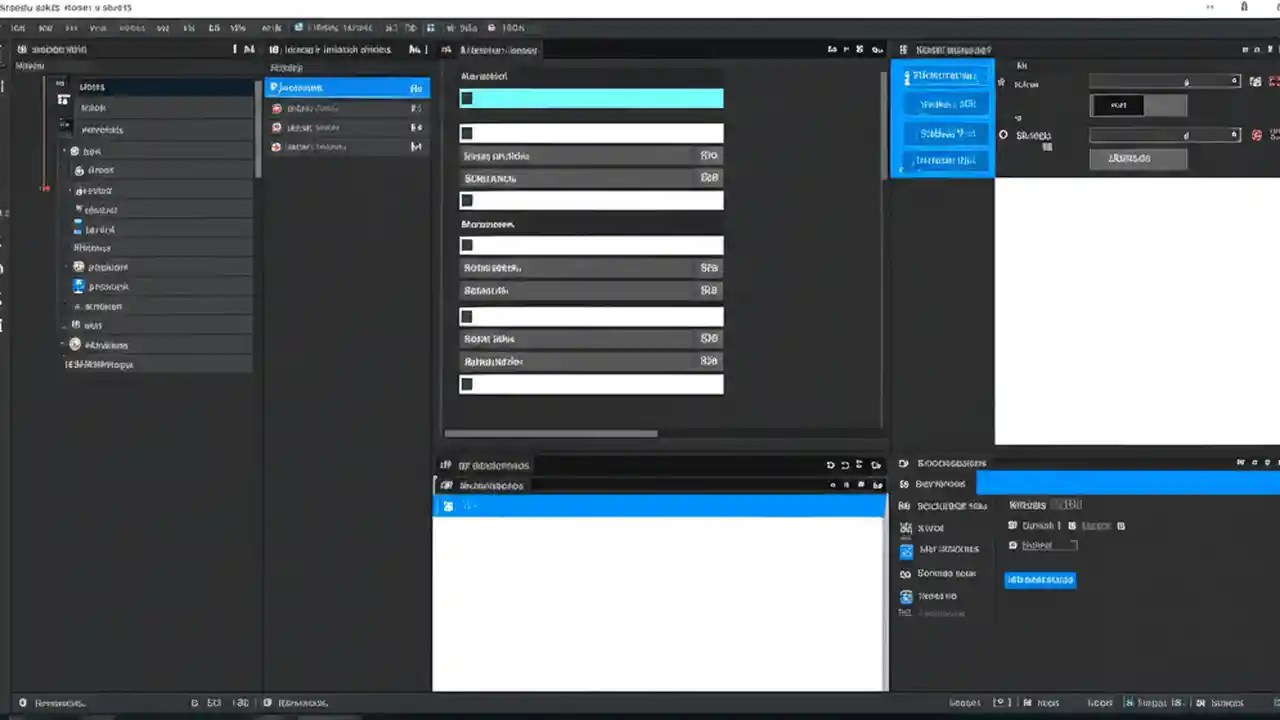Click the horizontal scrollbar under the channel strips

550,433
